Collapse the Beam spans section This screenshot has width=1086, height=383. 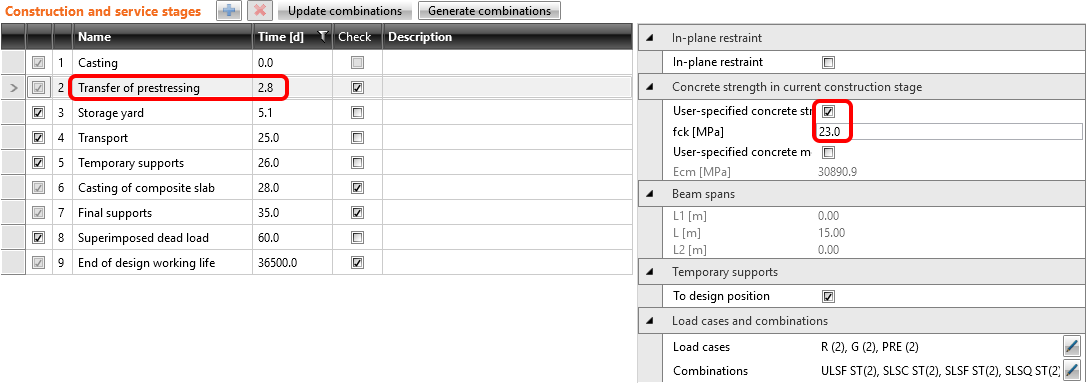pos(649,195)
